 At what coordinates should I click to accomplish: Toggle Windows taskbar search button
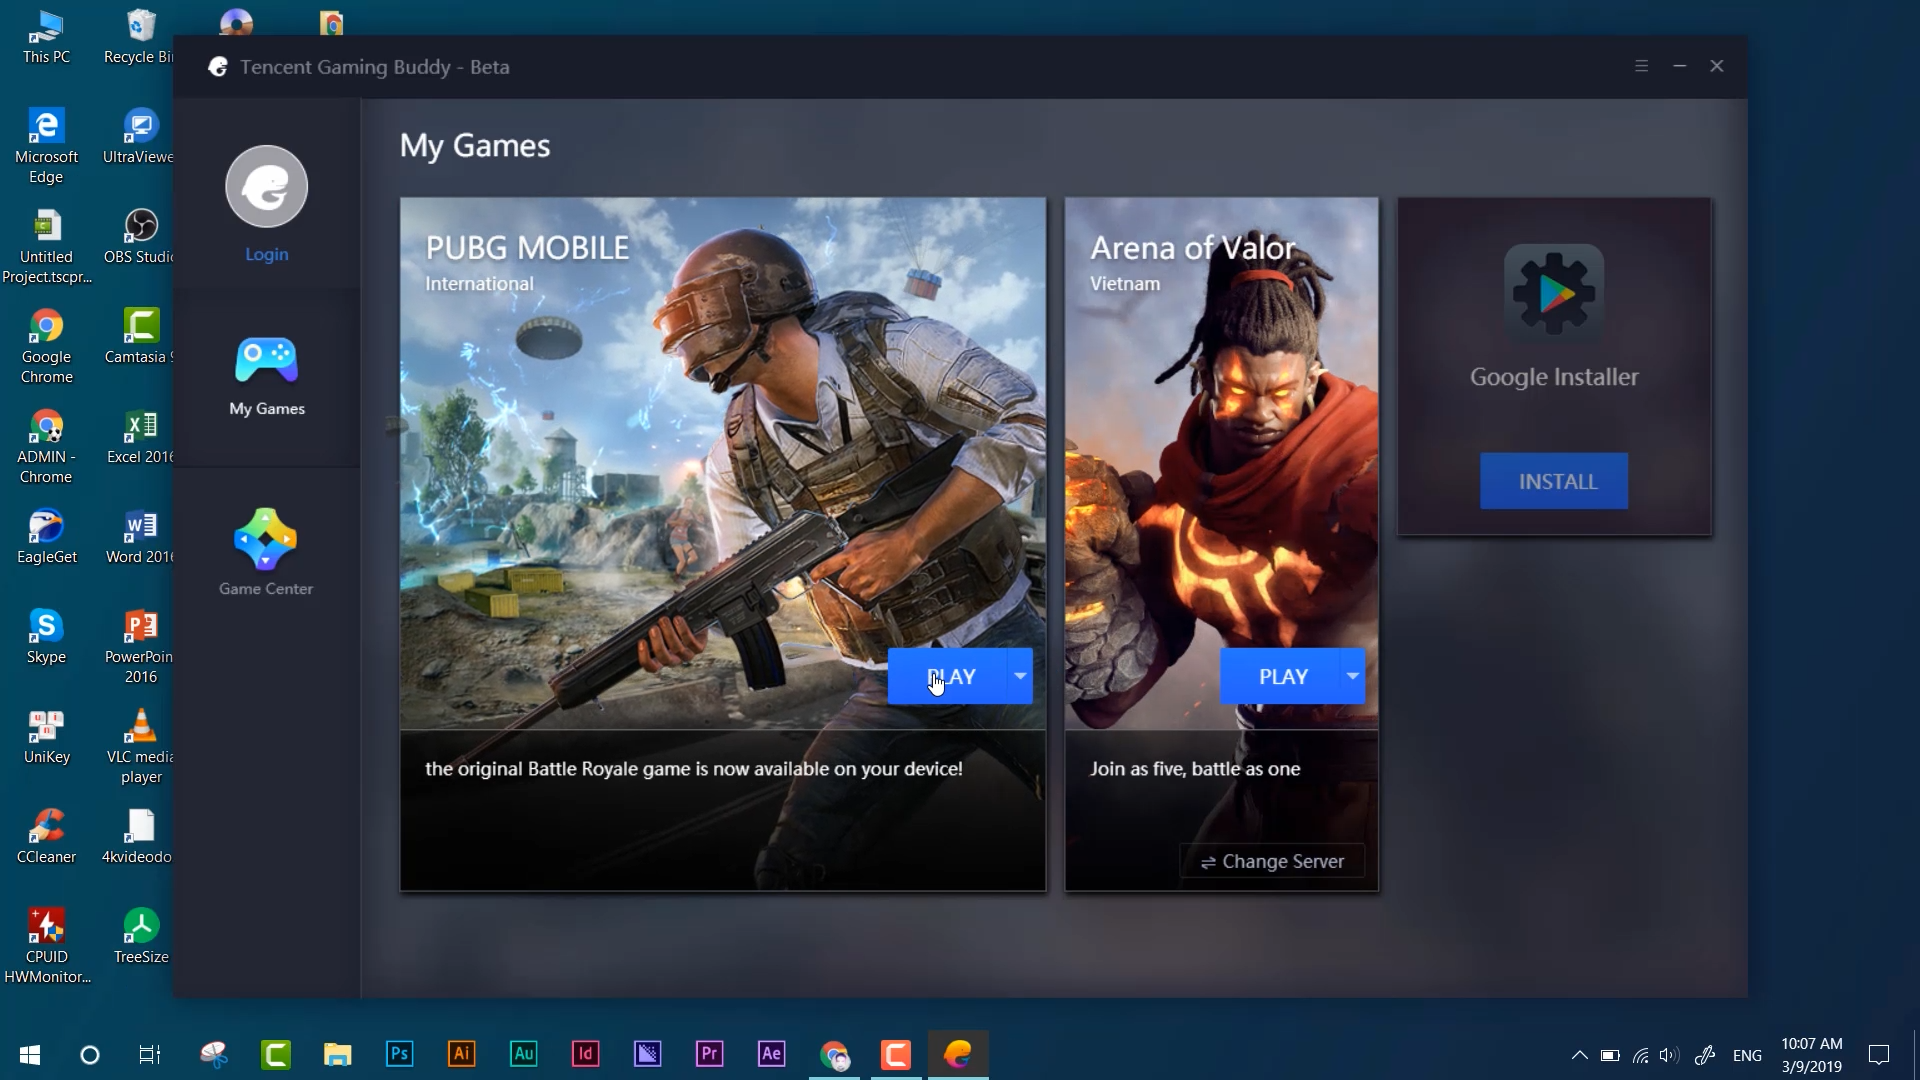point(90,1054)
